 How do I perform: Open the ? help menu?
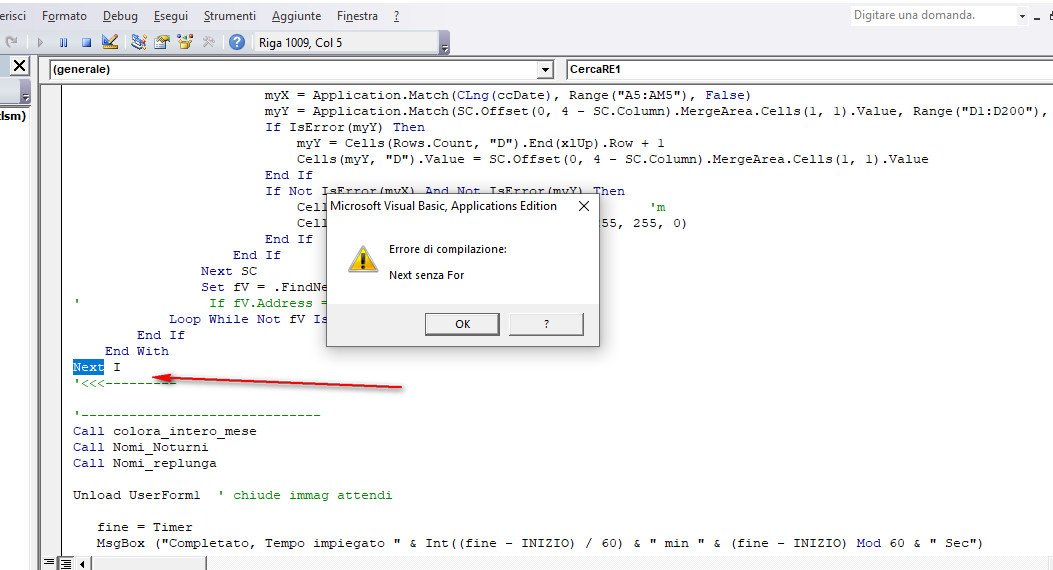click(x=396, y=15)
